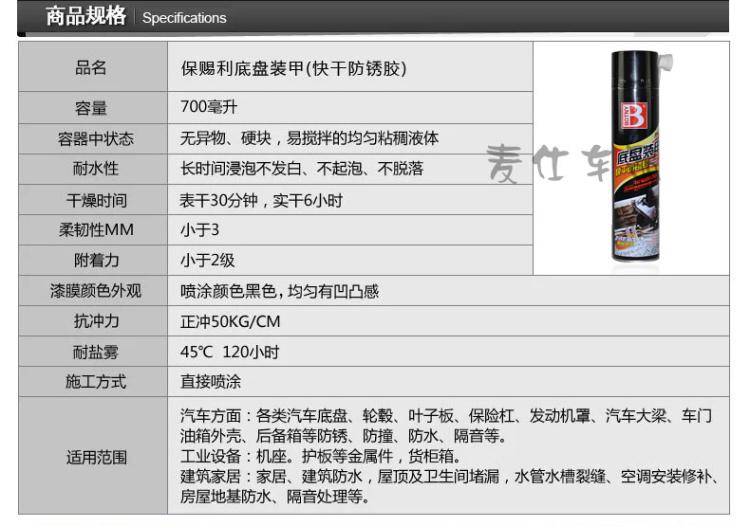This screenshot has height=526, width=750.
Task: Select the 柔韧性MM label
Action: [96, 230]
